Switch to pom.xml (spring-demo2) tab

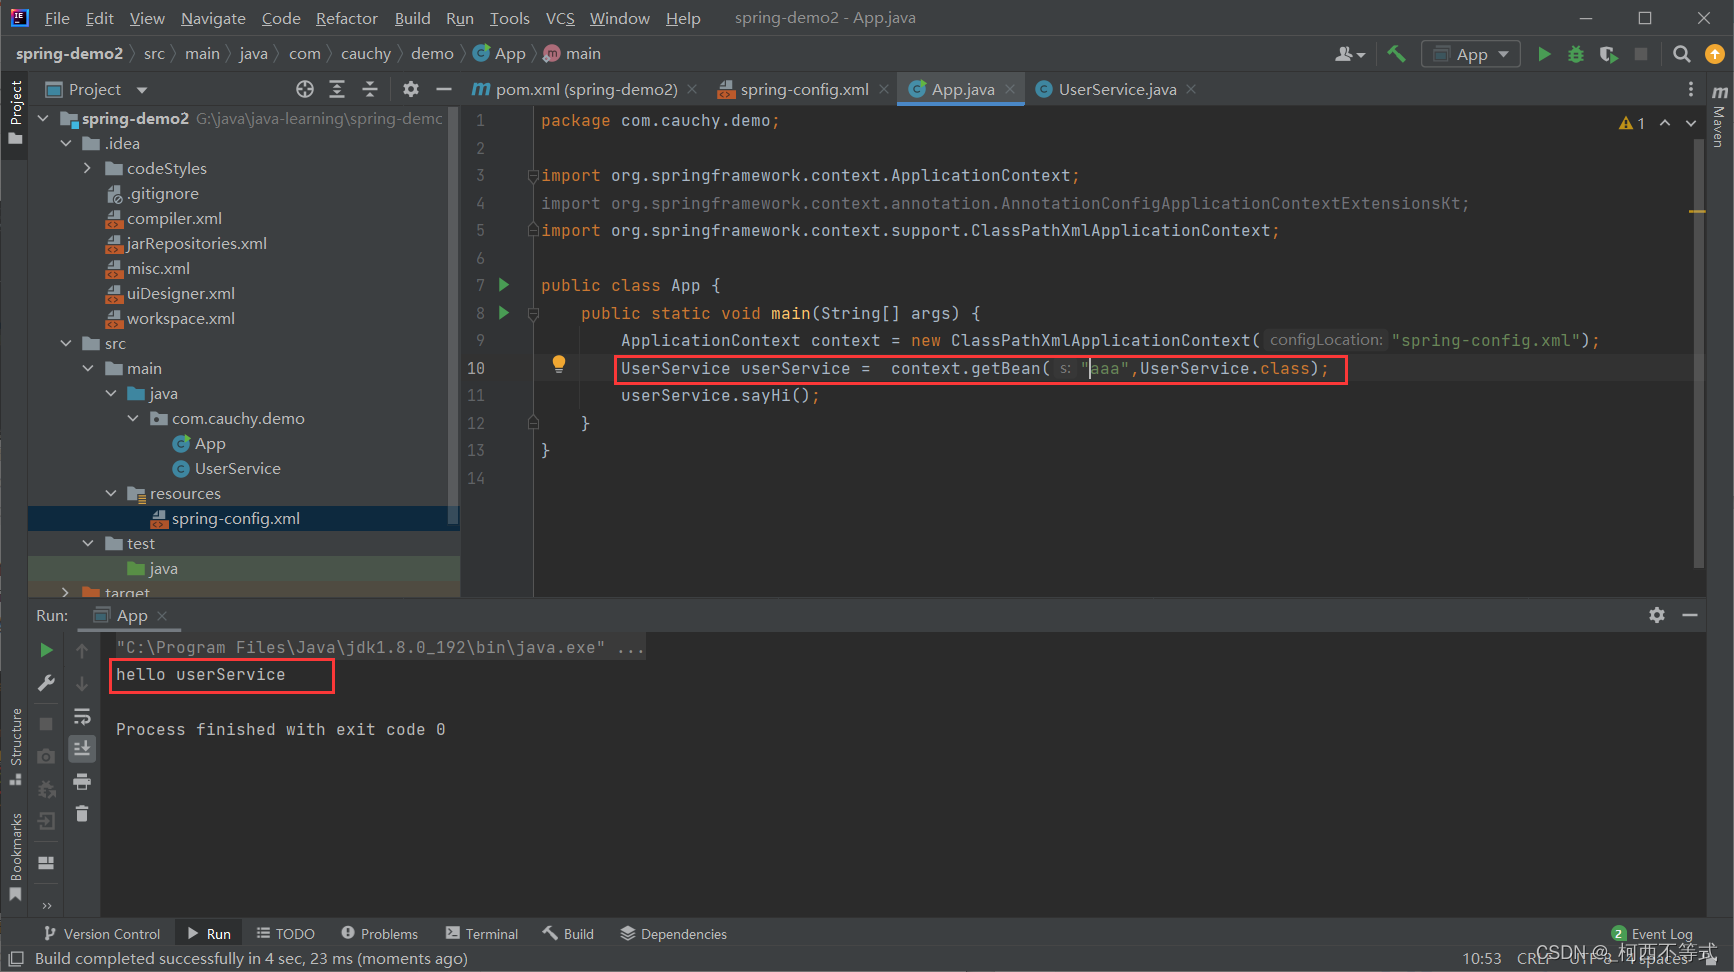tap(585, 89)
